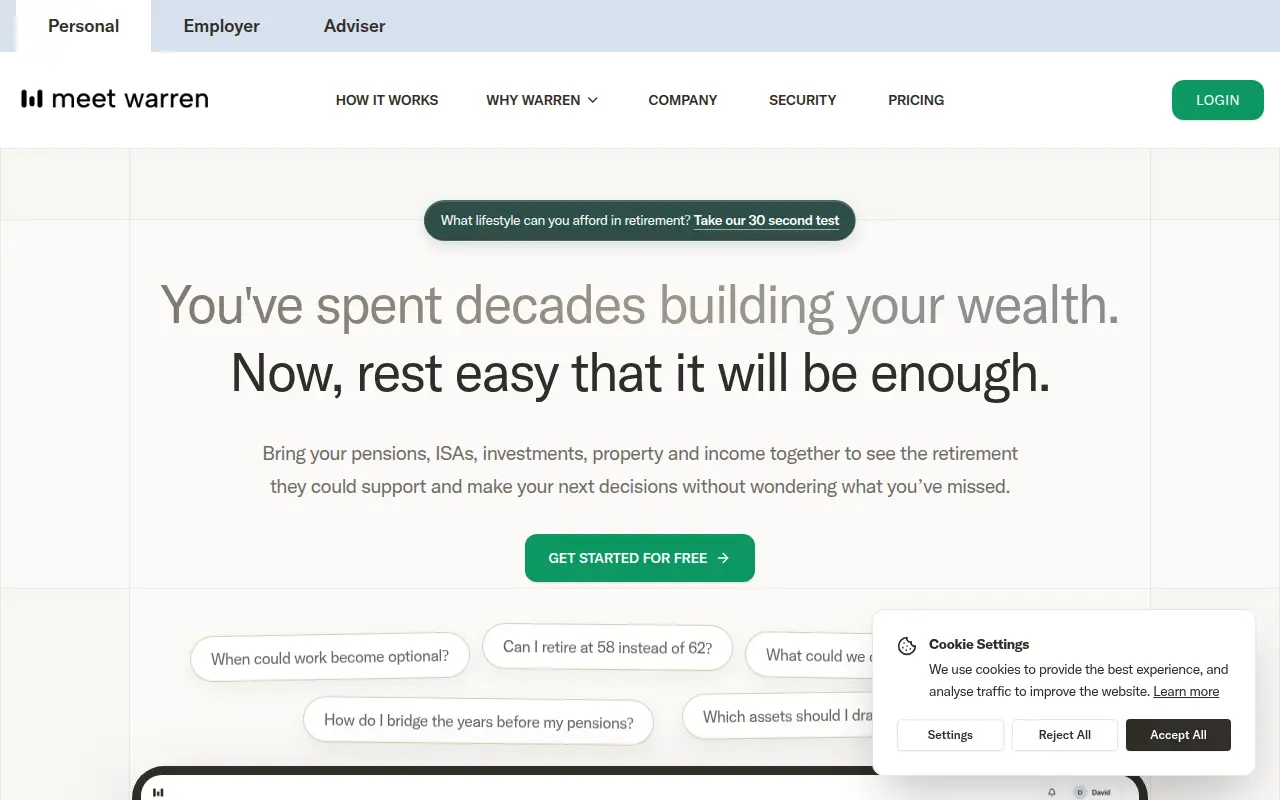The width and height of the screenshot is (1280, 800).
Task: Expand the Why Warren chevron
Action: (x=593, y=100)
